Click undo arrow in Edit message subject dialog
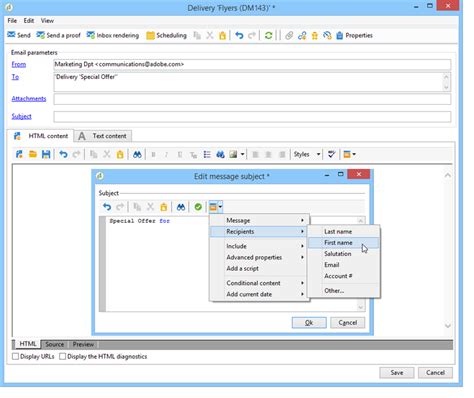The image size is (474, 398). (107, 207)
